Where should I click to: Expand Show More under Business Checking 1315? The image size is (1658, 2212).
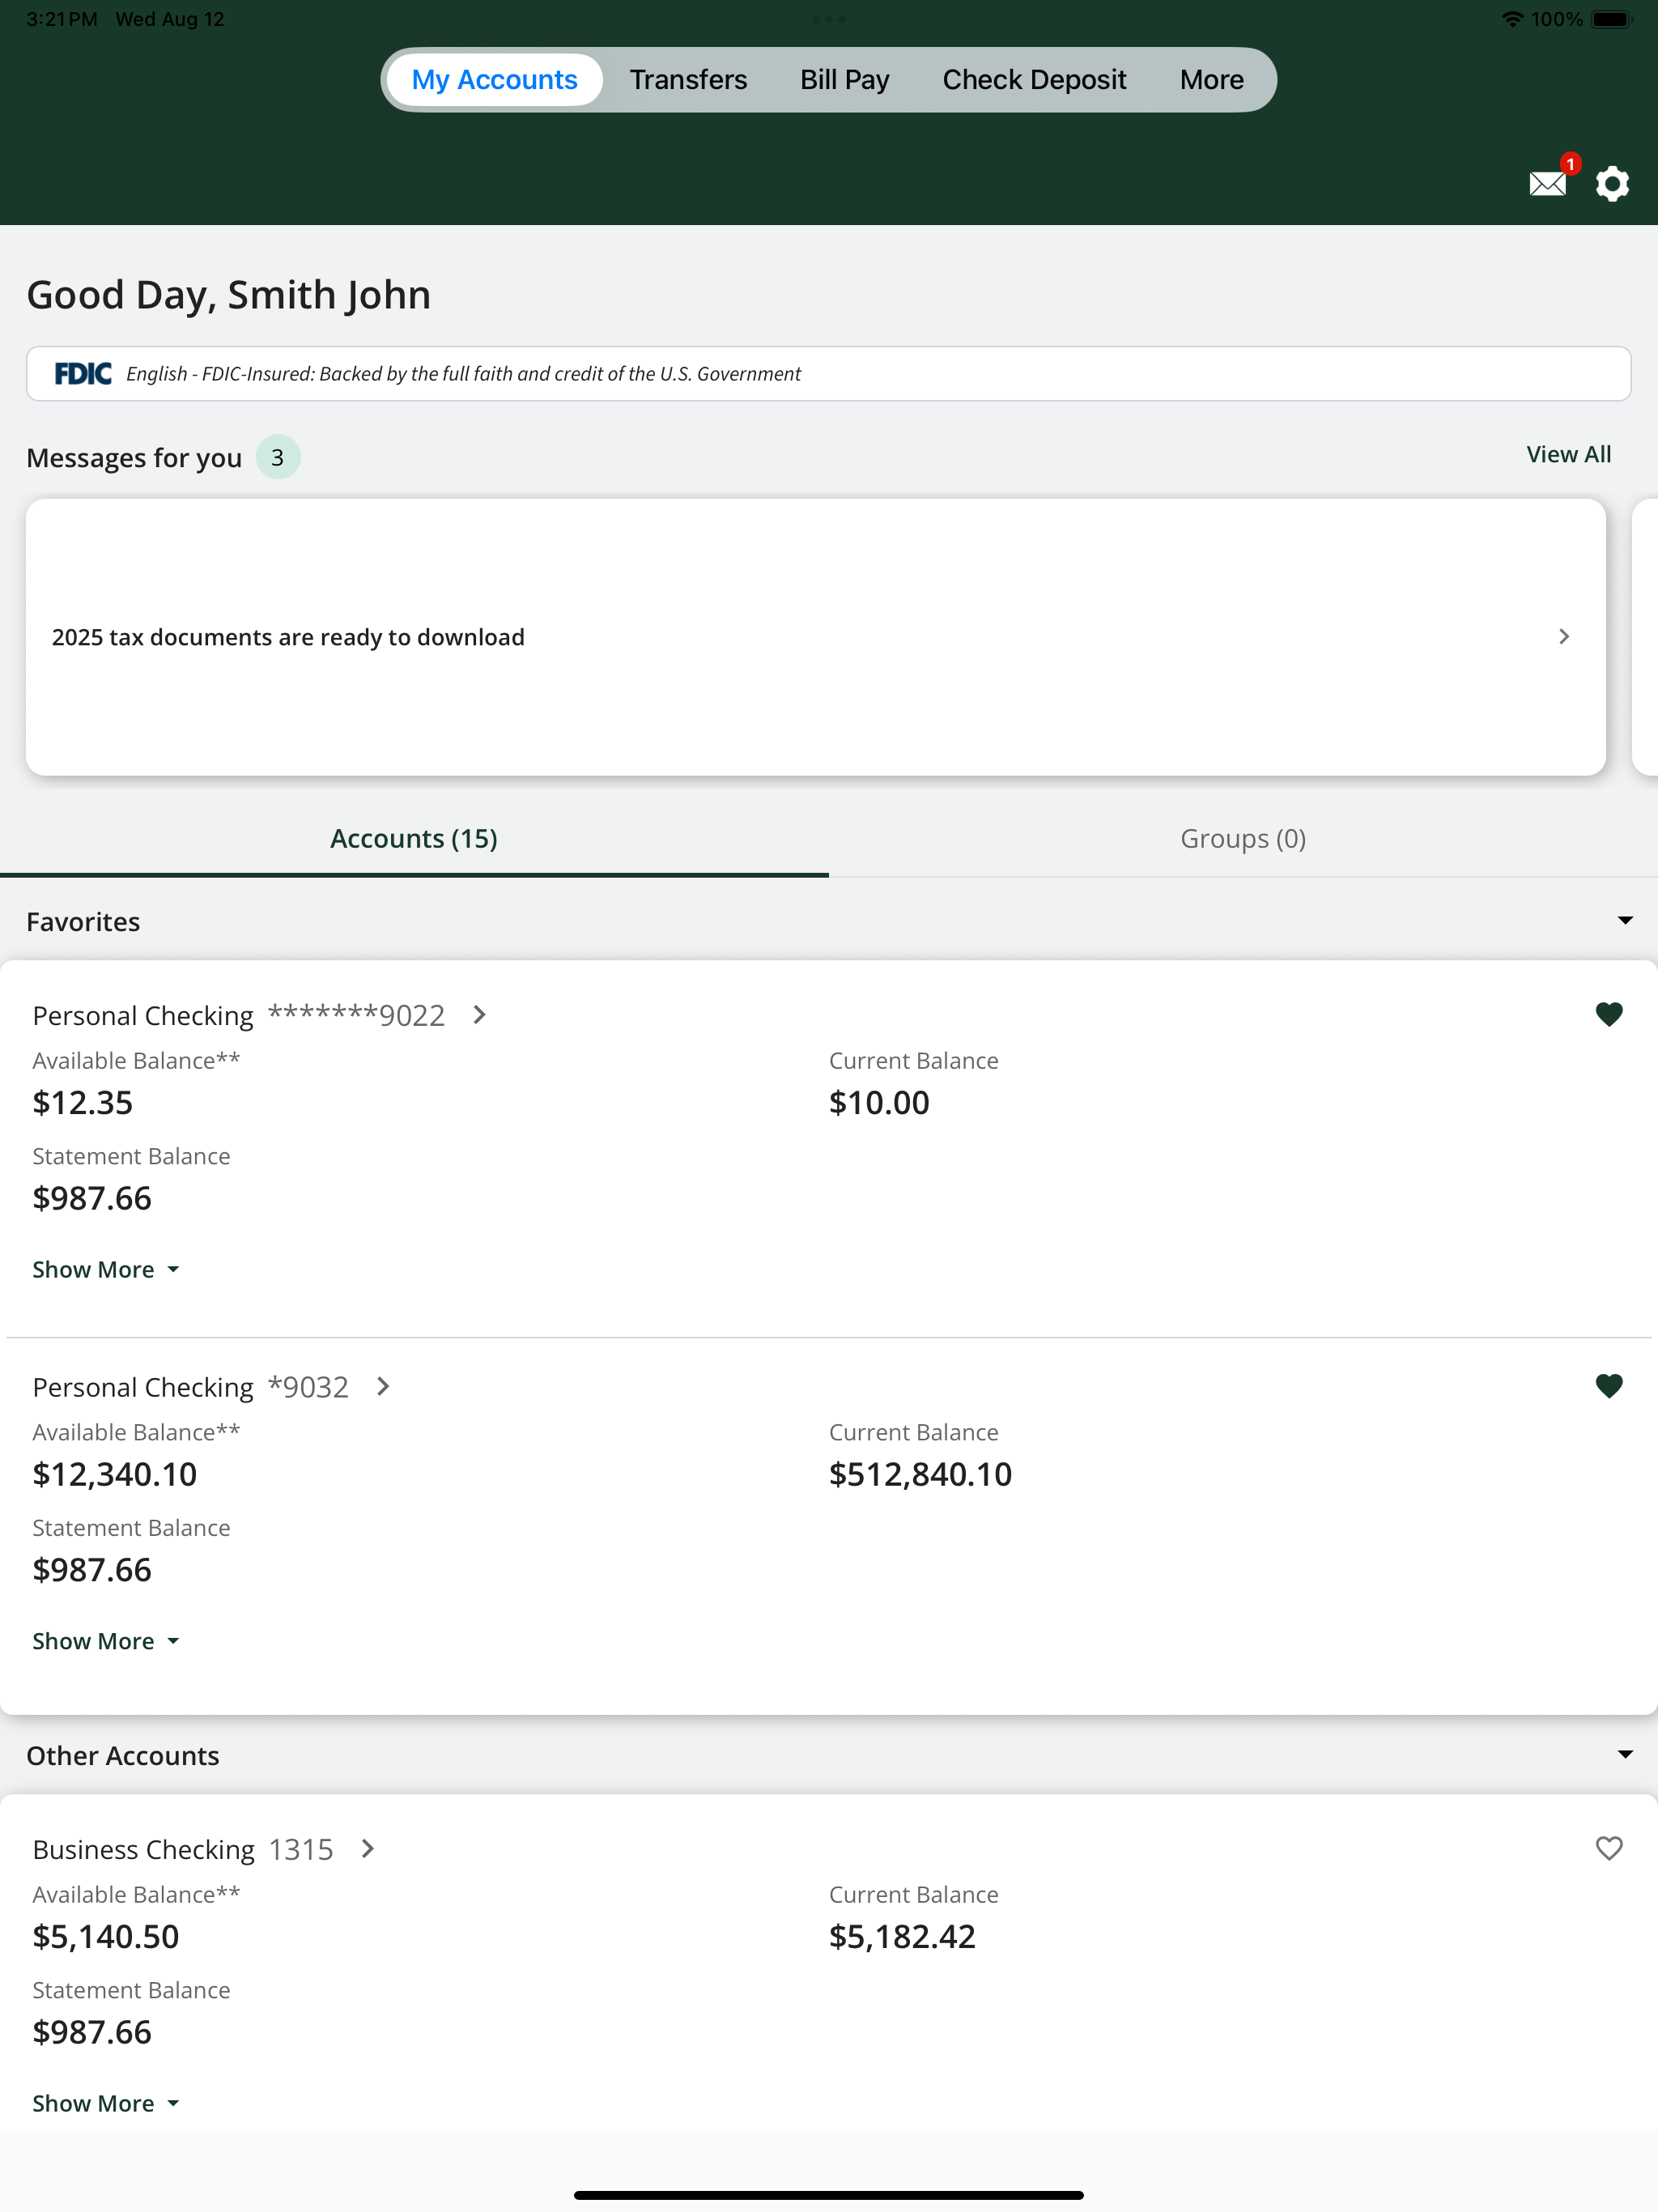(x=106, y=2103)
